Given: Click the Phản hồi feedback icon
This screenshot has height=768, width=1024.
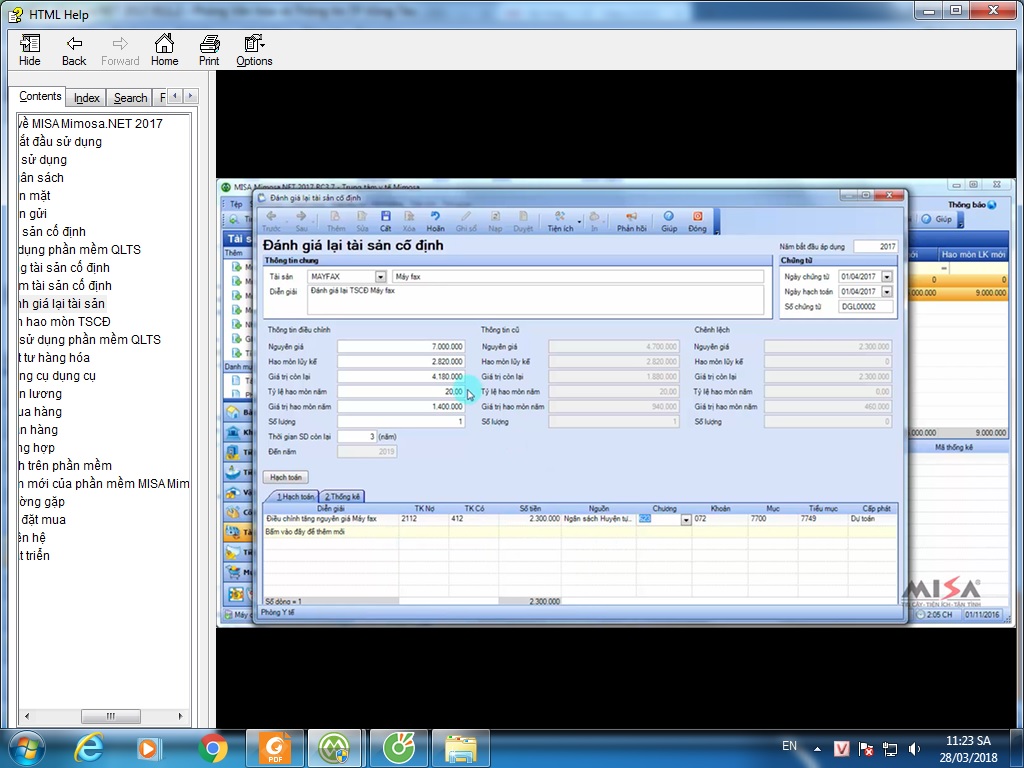Looking at the screenshot, I should (631, 221).
